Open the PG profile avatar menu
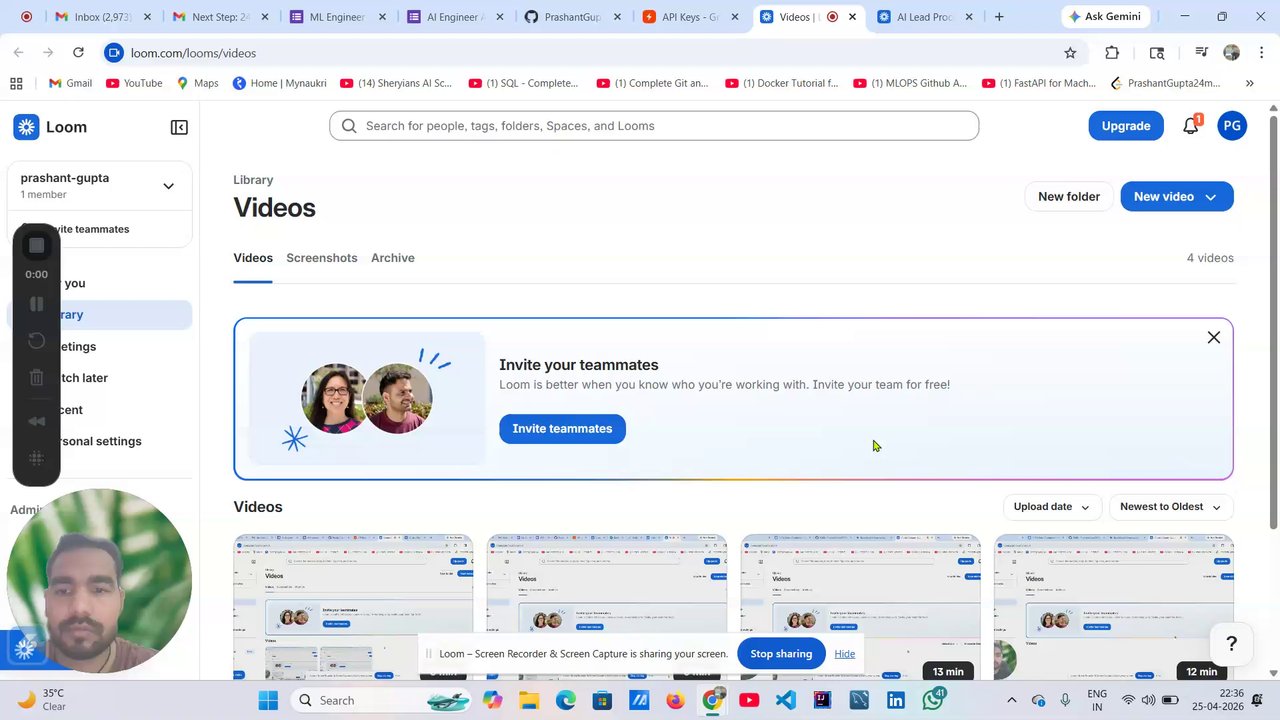Screen dimensions: 1280x720 [1232, 126]
